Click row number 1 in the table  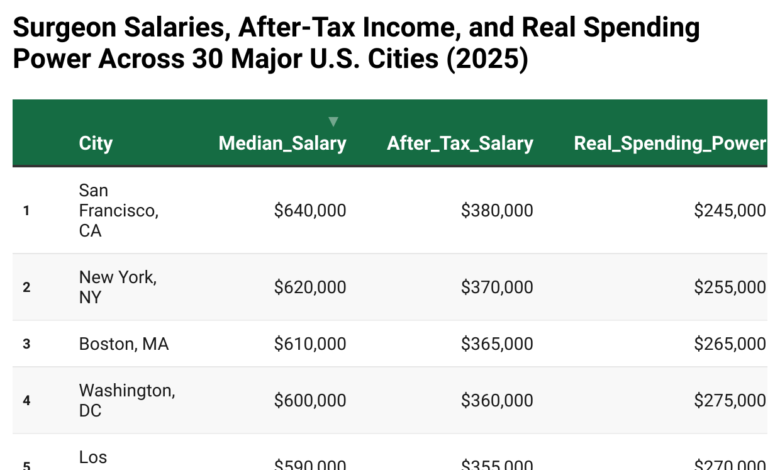tap(27, 210)
